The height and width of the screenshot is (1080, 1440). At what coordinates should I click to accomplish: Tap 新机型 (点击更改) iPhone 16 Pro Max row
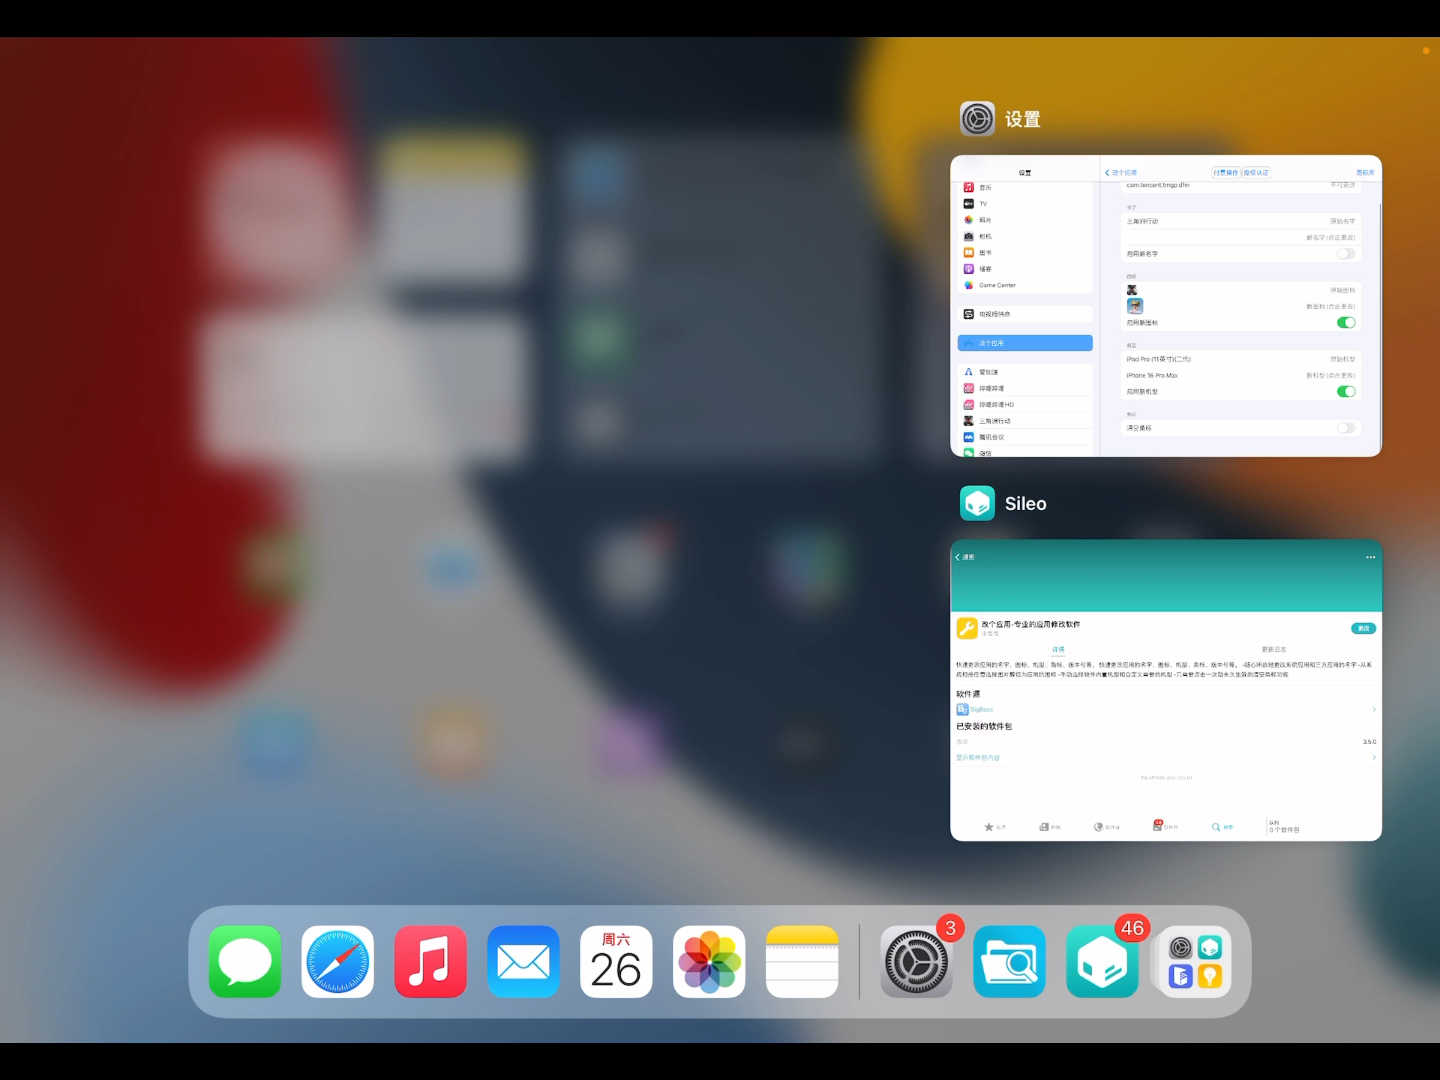[x=1241, y=376]
